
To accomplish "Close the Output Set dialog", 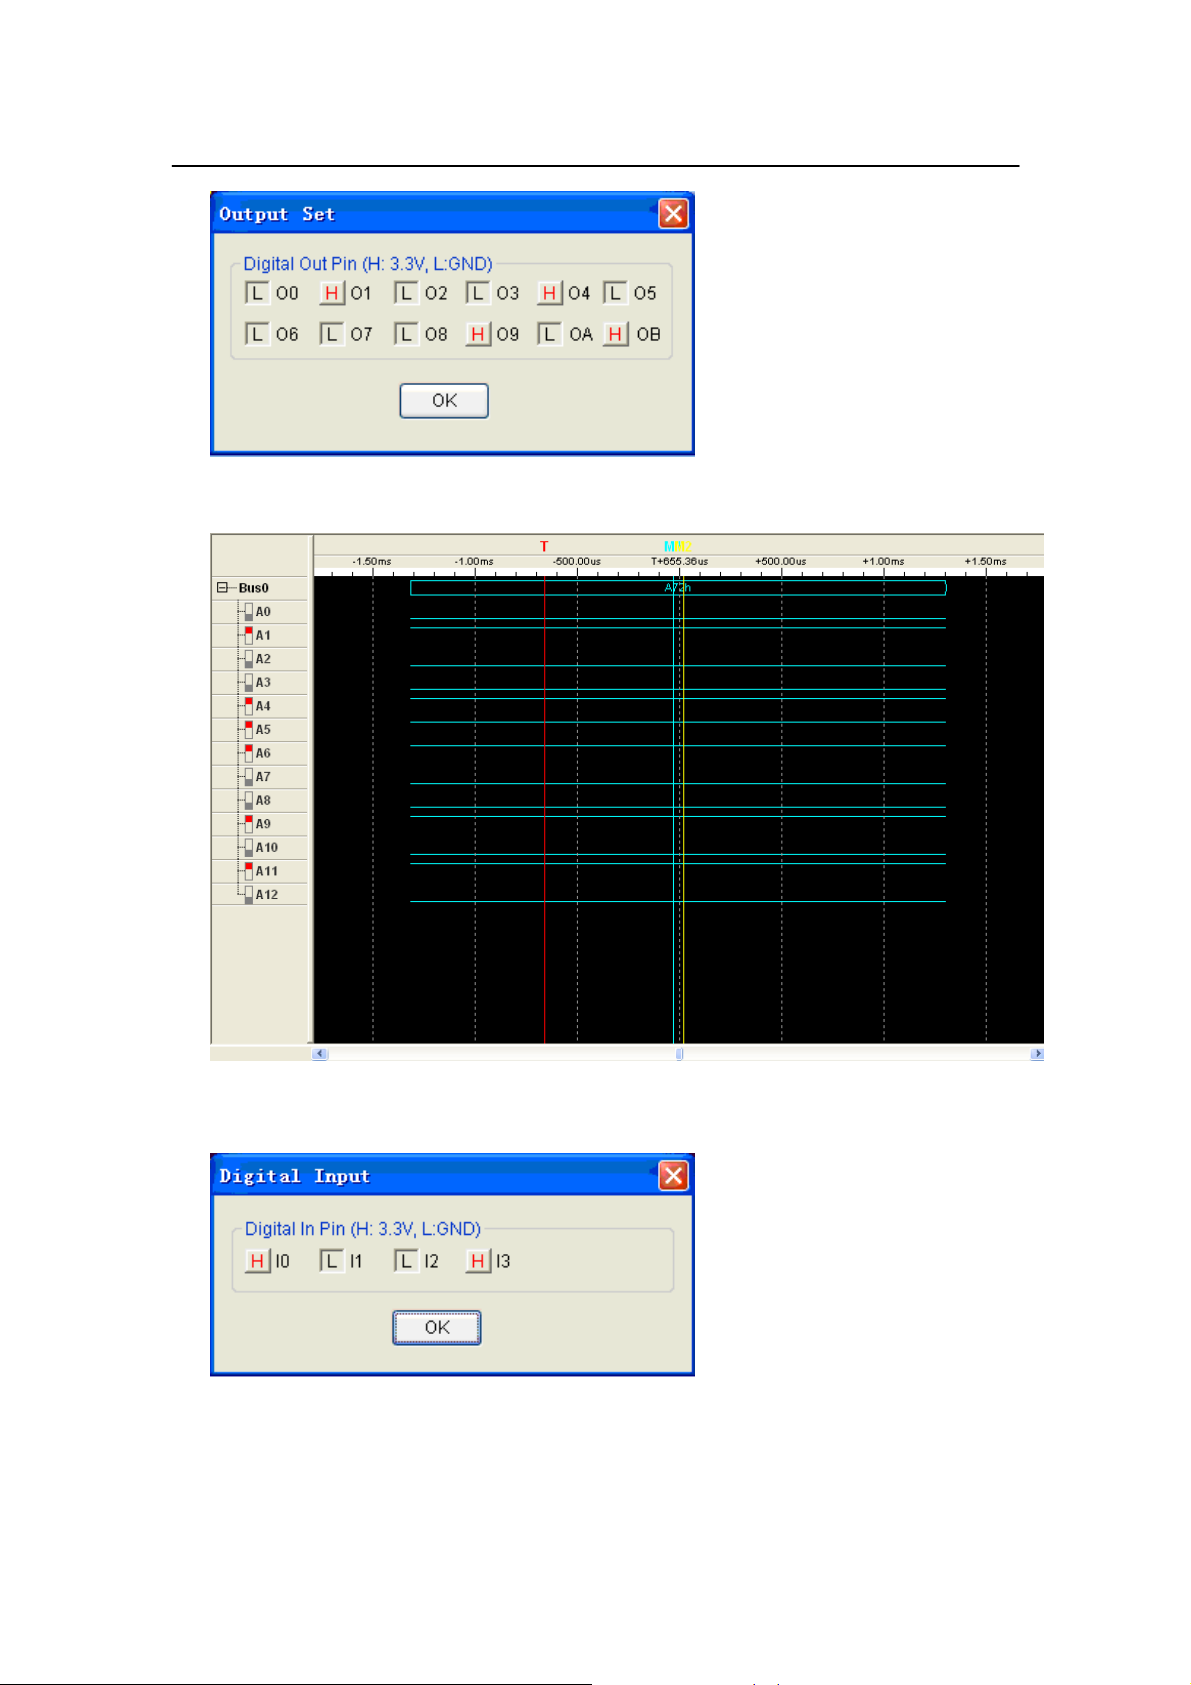I will point(673,213).
